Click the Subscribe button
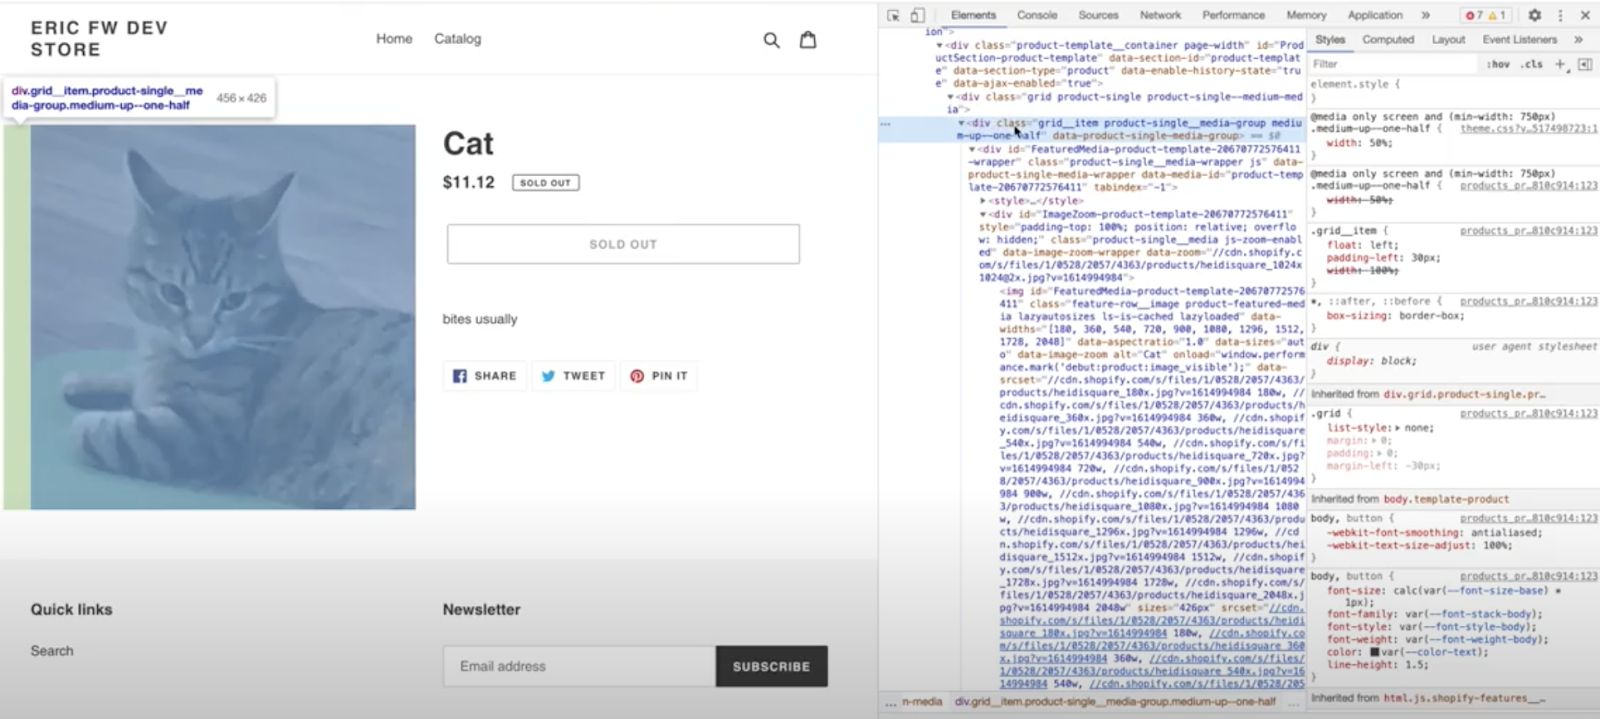The width and height of the screenshot is (1600, 719). [771, 666]
